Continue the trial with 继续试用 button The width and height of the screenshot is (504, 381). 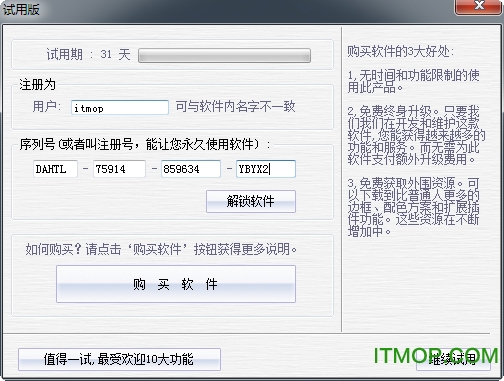pyautogui.click(x=453, y=359)
